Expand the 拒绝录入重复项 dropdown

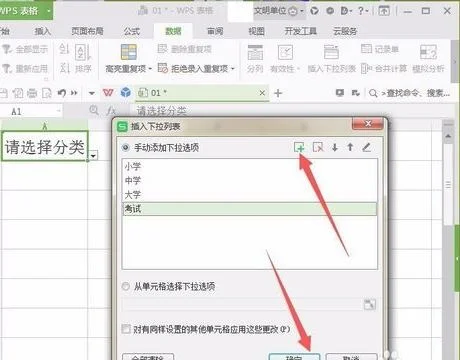click(x=233, y=69)
